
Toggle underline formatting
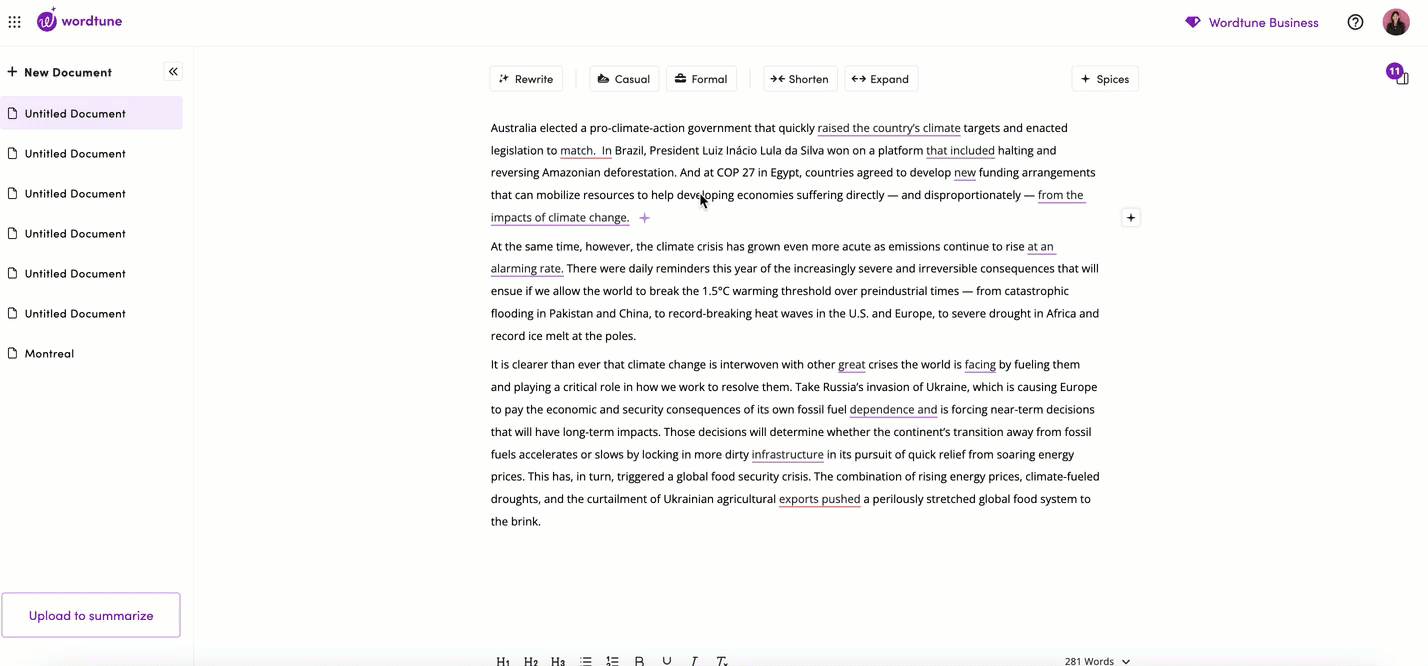667,661
